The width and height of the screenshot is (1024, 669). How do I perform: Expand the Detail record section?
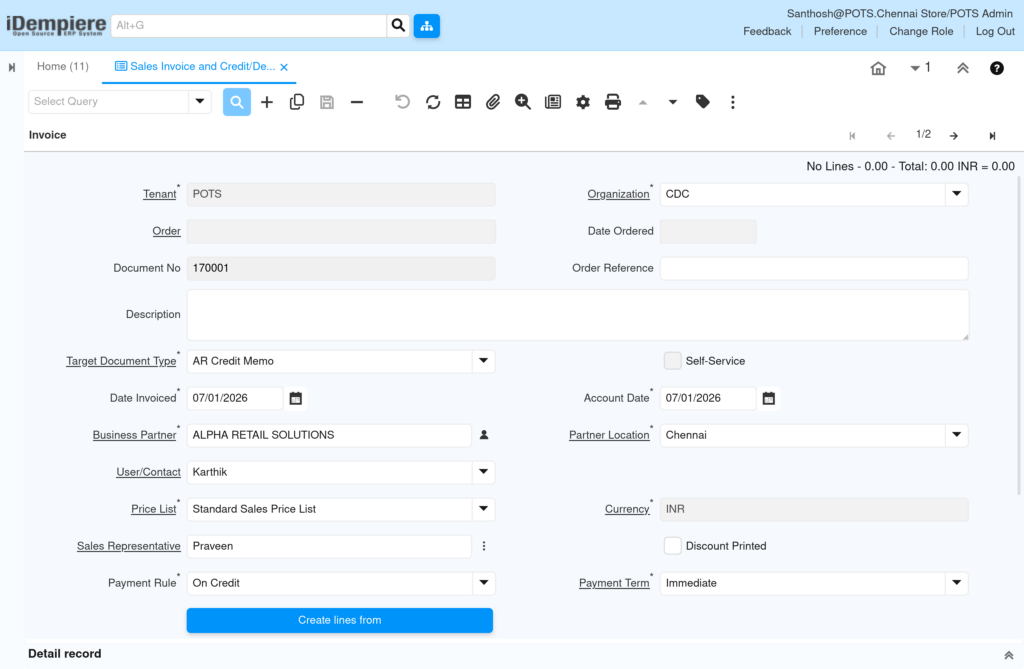pos(1008,655)
